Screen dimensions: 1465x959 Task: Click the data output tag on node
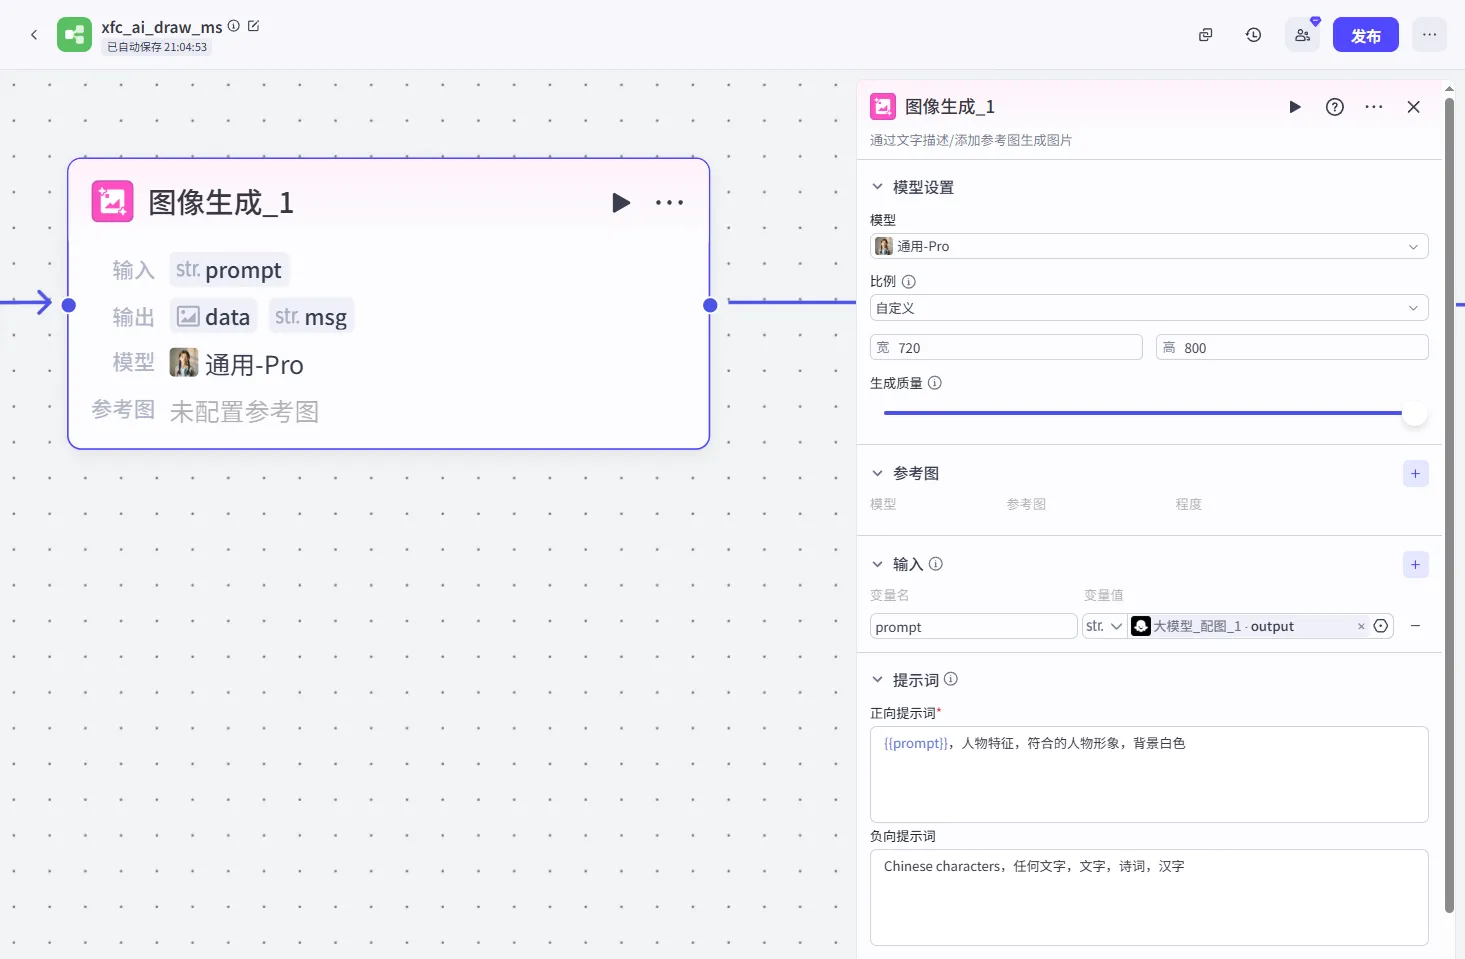coord(214,317)
